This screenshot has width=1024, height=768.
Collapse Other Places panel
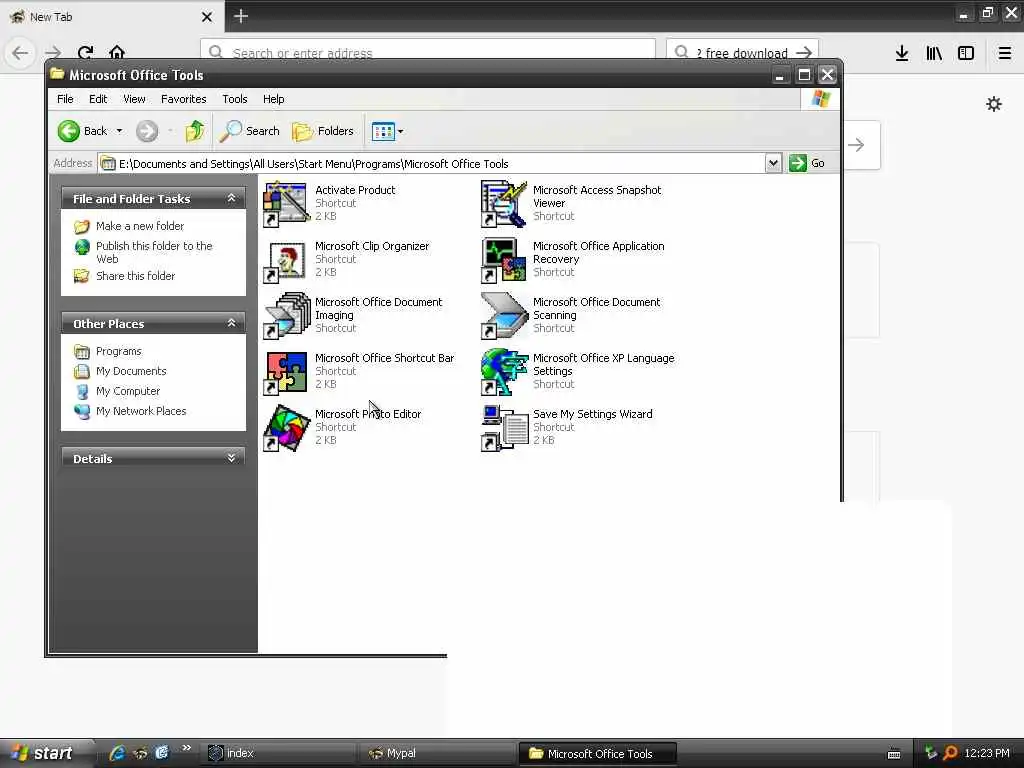[231, 323]
